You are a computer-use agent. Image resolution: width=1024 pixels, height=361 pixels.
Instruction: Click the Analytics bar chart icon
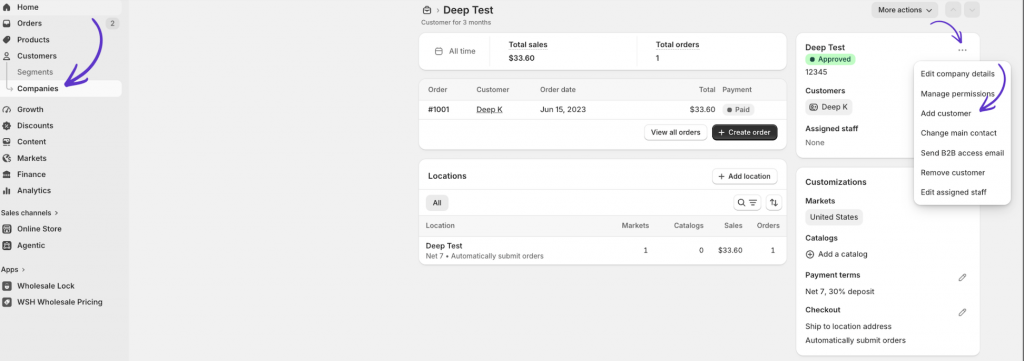coord(7,191)
